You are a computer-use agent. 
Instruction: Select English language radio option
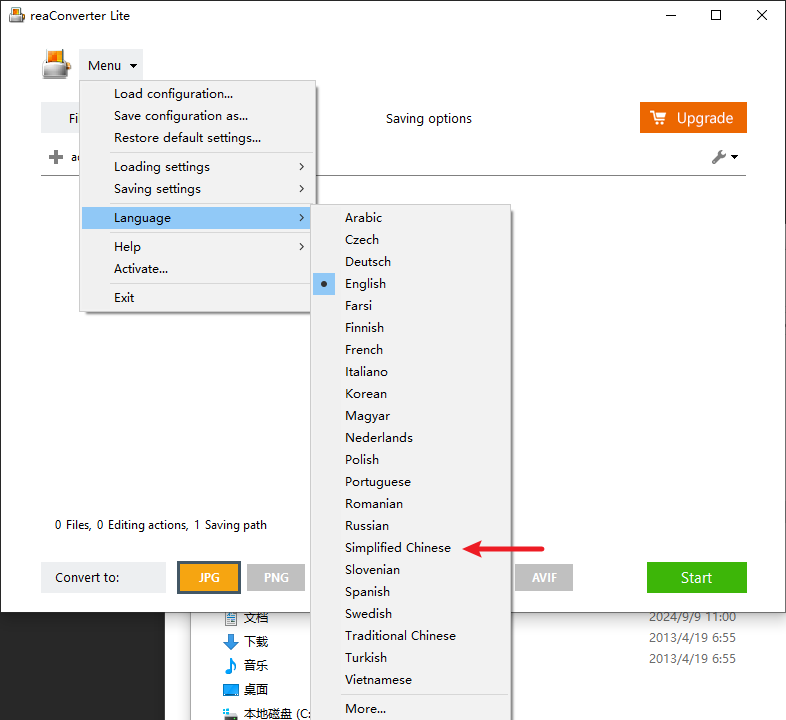click(x=365, y=284)
